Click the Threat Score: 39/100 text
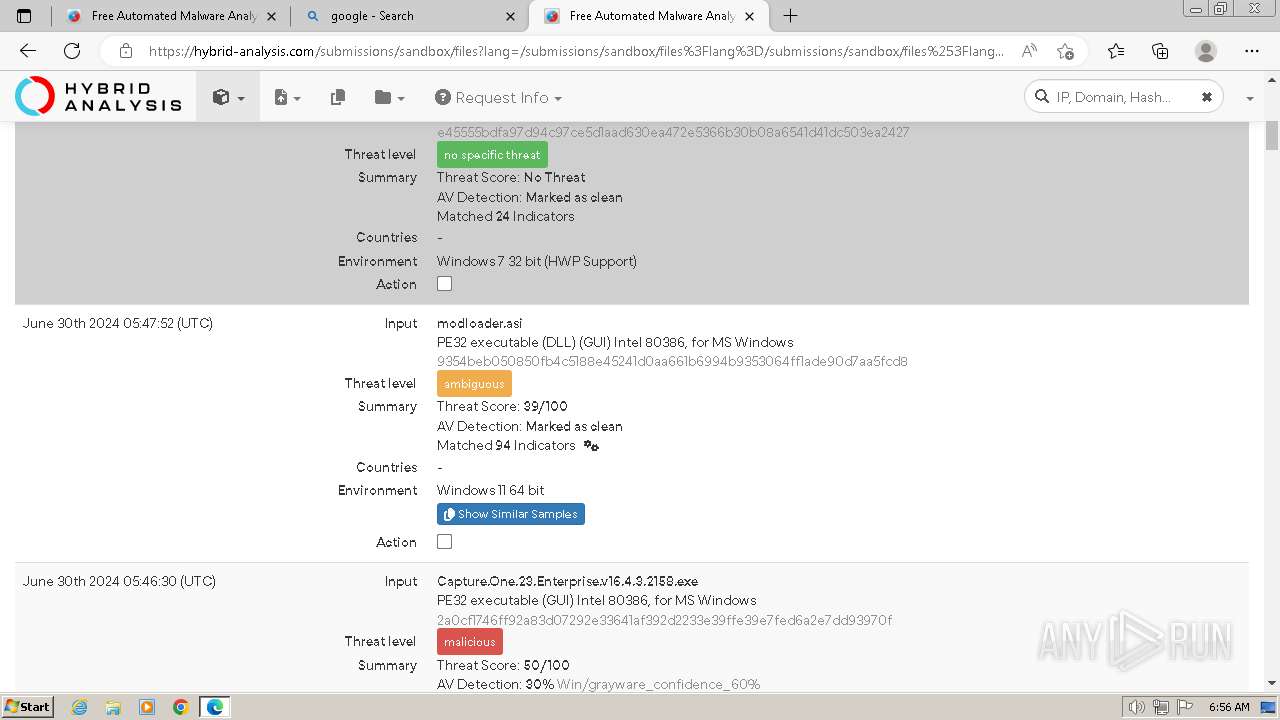The width and height of the screenshot is (1280, 720). point(502,407)
